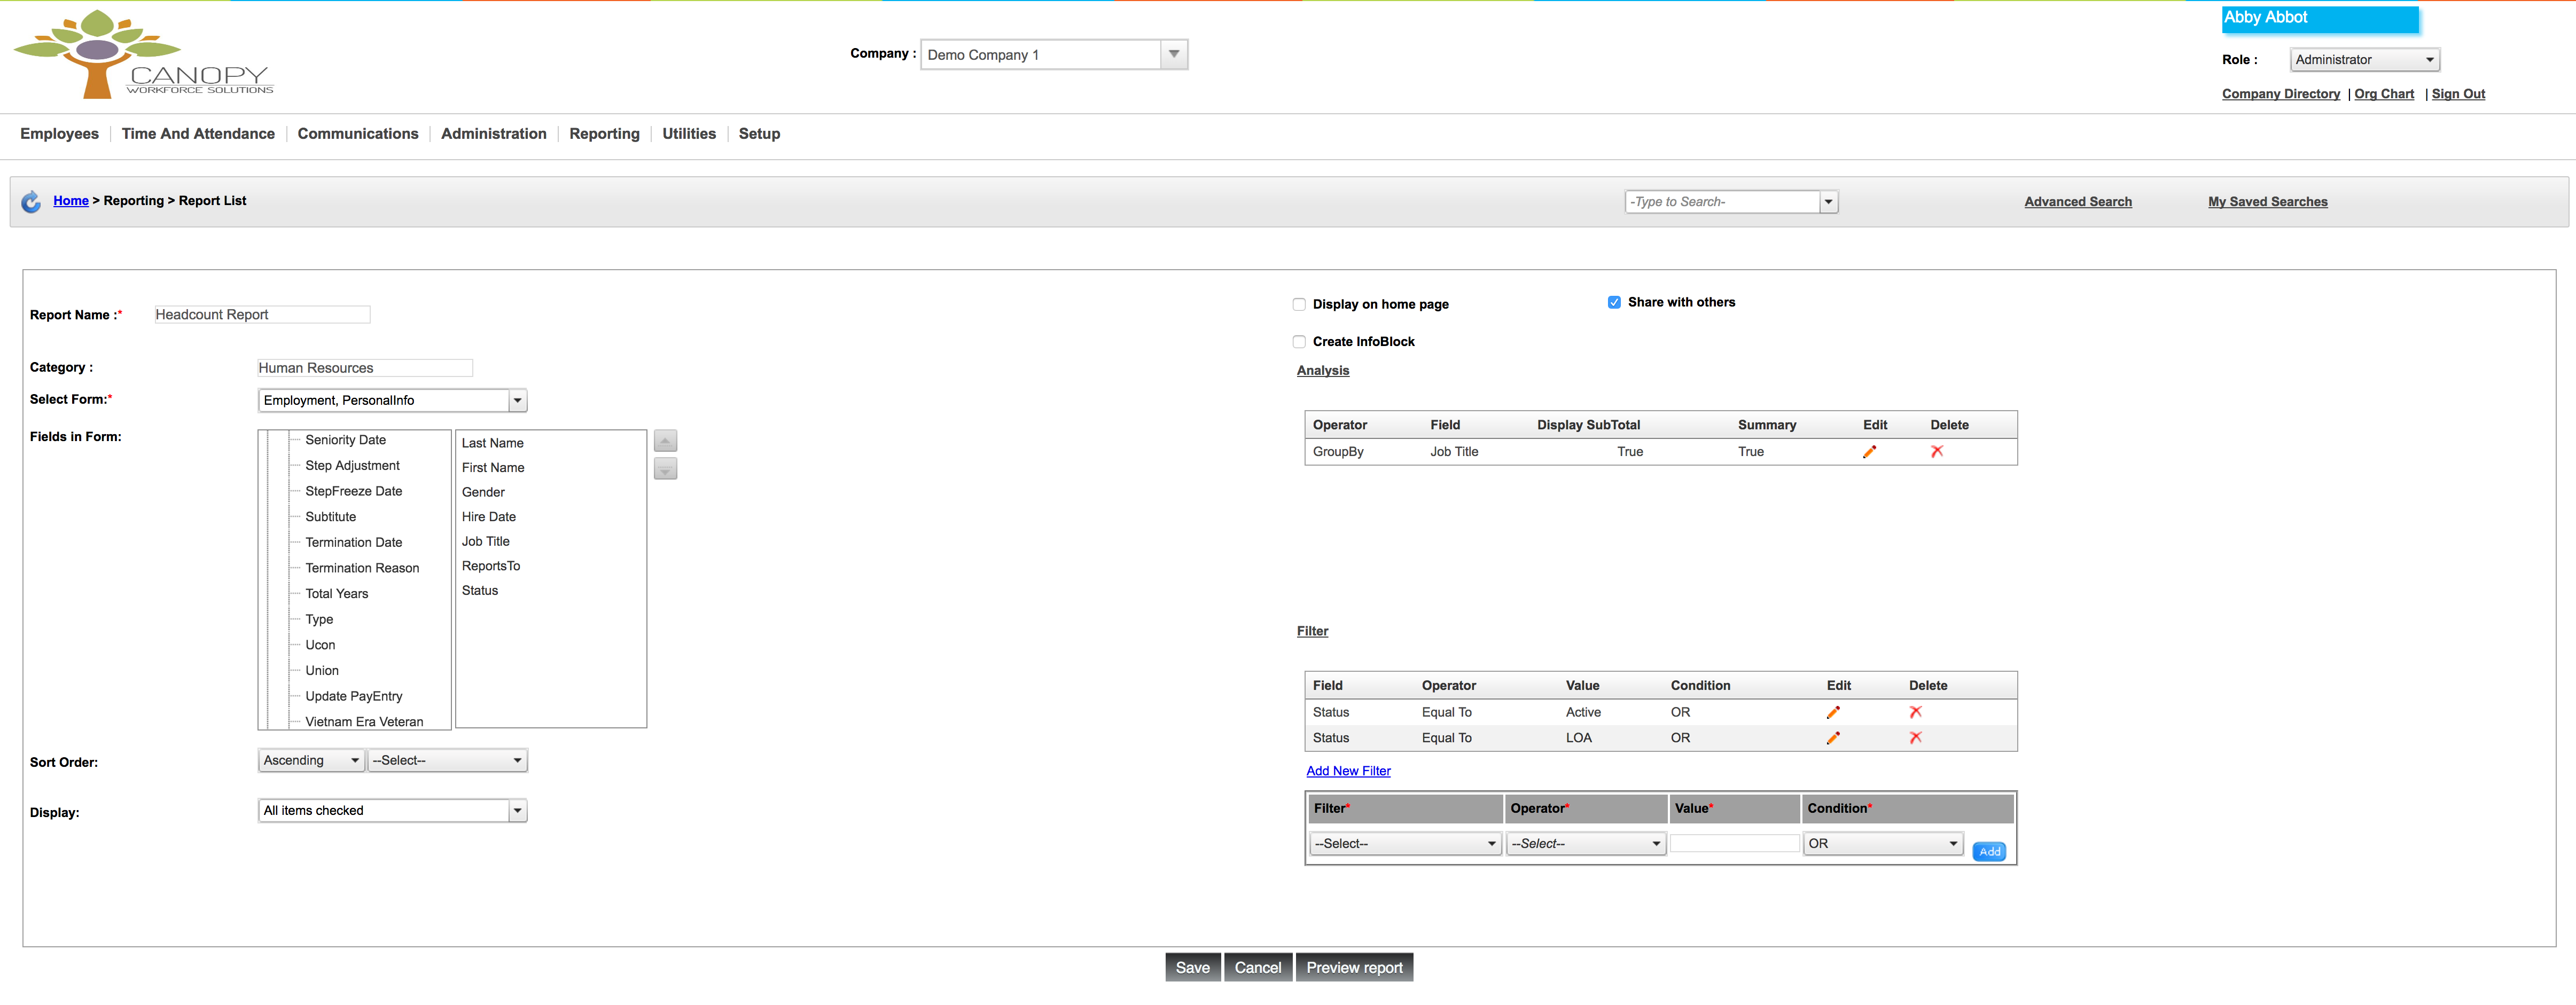Expand the Select Form dropdown
Screen dimensions: 2576x1005
pyautogui.click(x=517, y=401)
